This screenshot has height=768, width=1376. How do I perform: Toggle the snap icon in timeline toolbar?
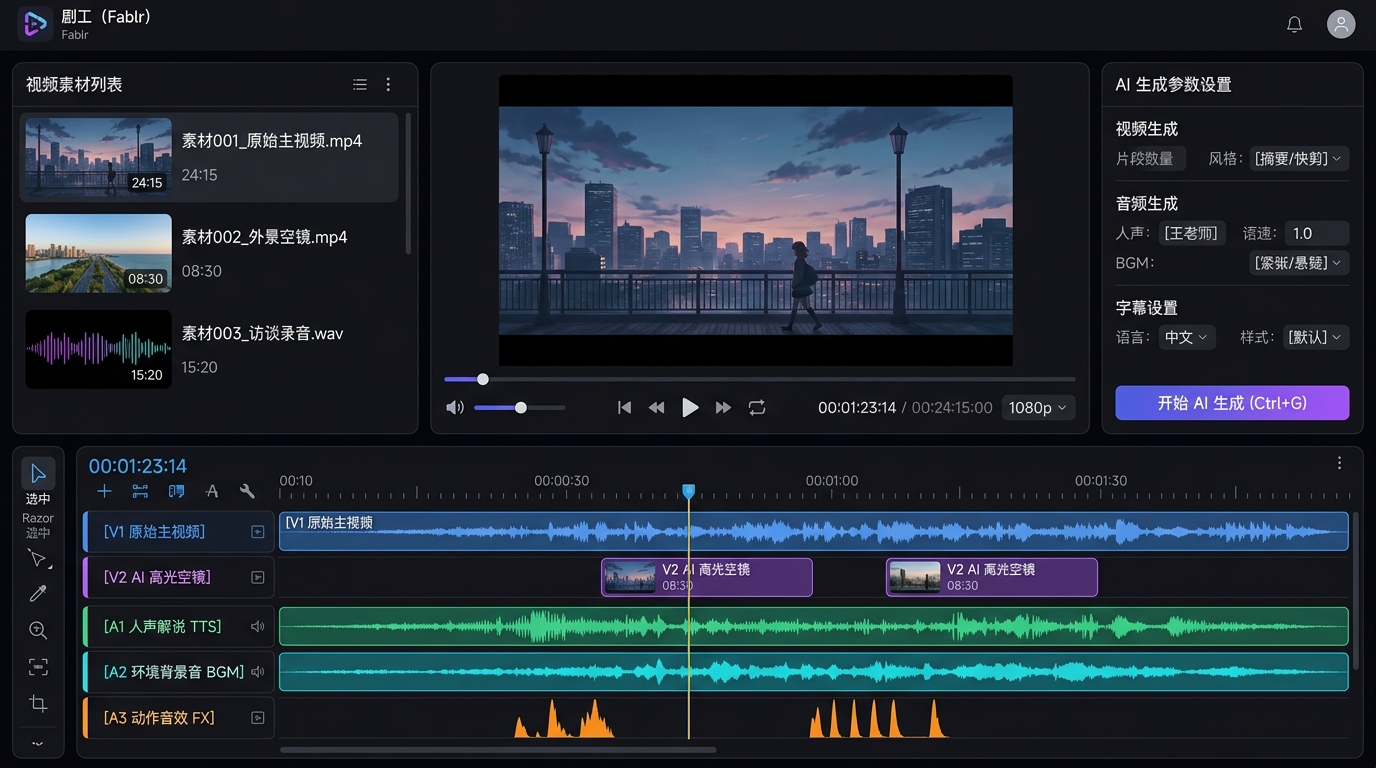coord(139,491)
